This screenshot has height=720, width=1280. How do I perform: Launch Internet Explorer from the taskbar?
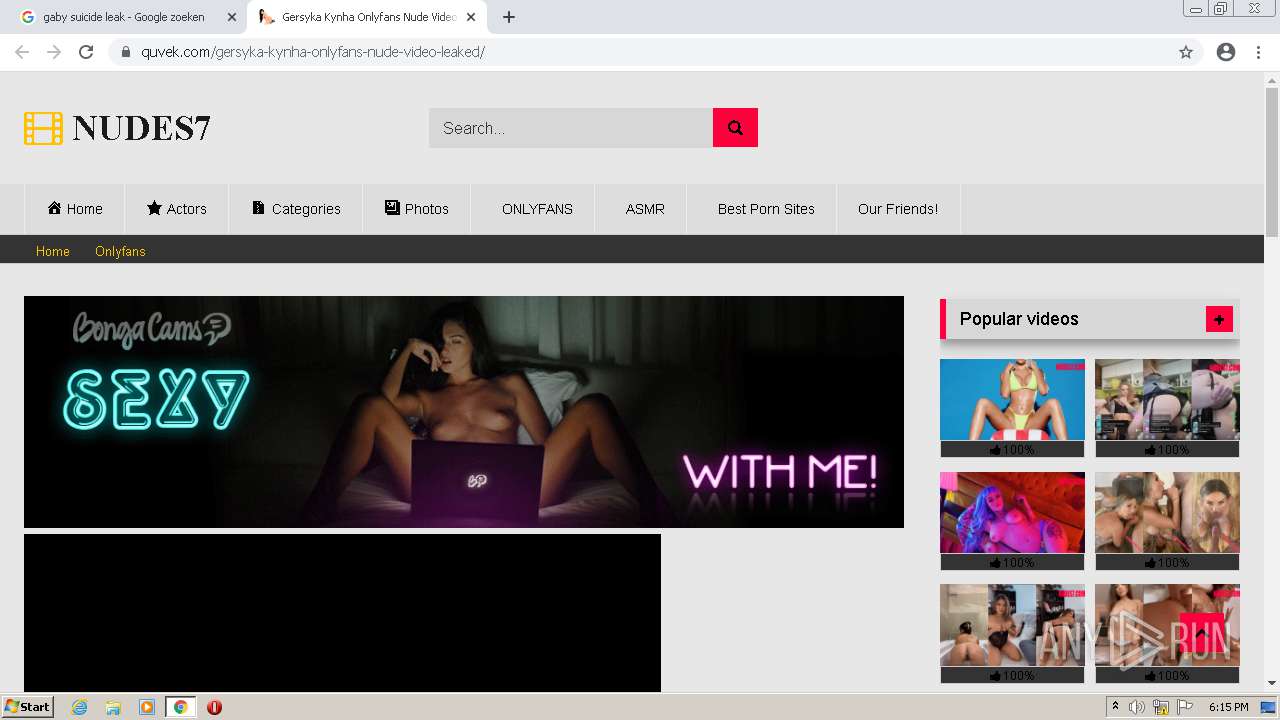coord(79,707)
